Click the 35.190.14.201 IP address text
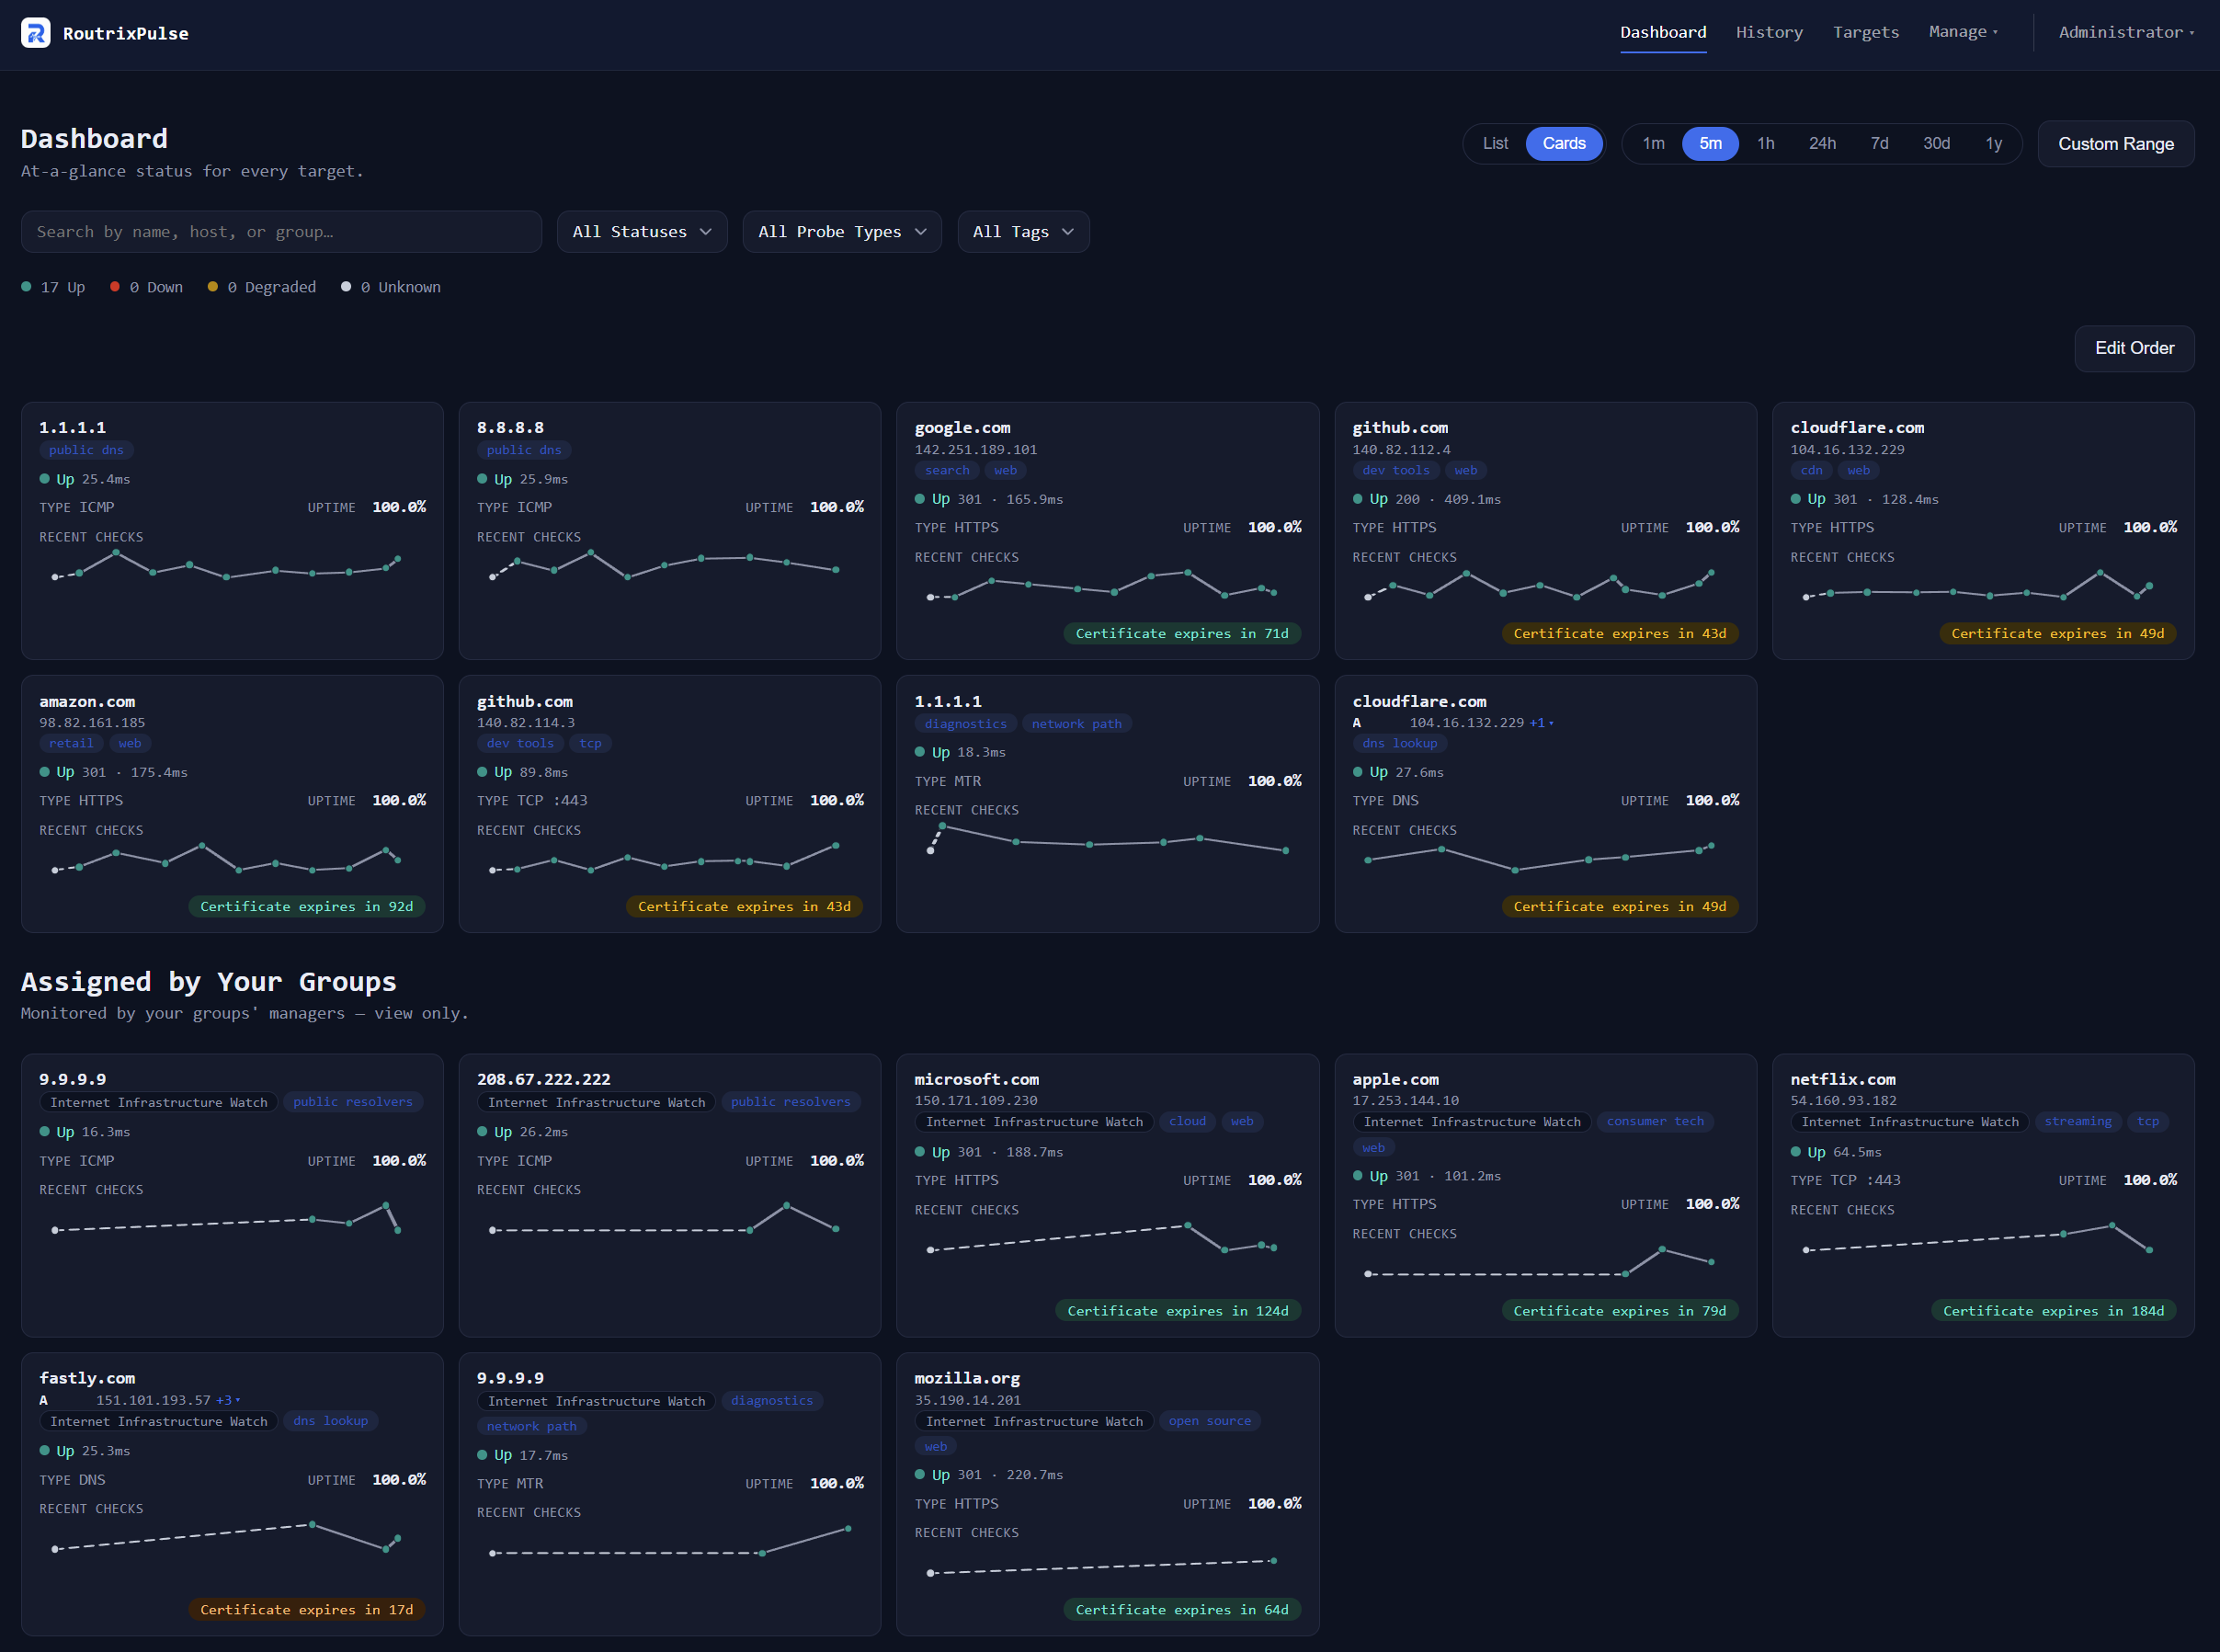Viewport: 2220px width, 1652px height. point(967,1400)
